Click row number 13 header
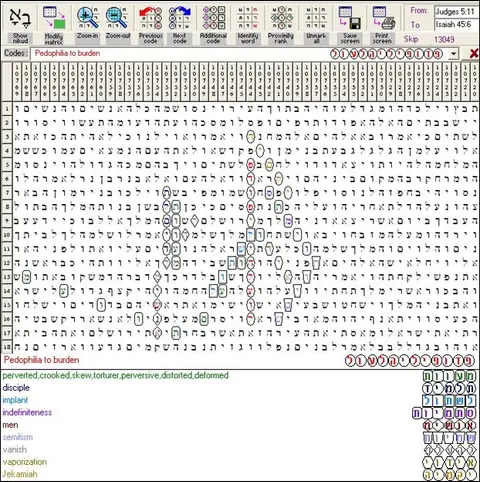Viewport: 480px width, 482px height. (7, 277)
